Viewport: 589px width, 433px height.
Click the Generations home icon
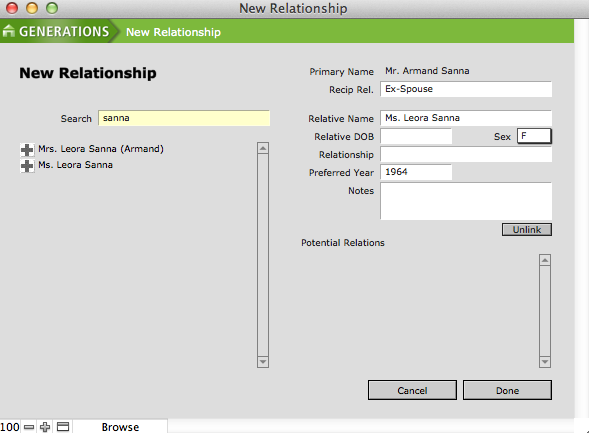8,31
